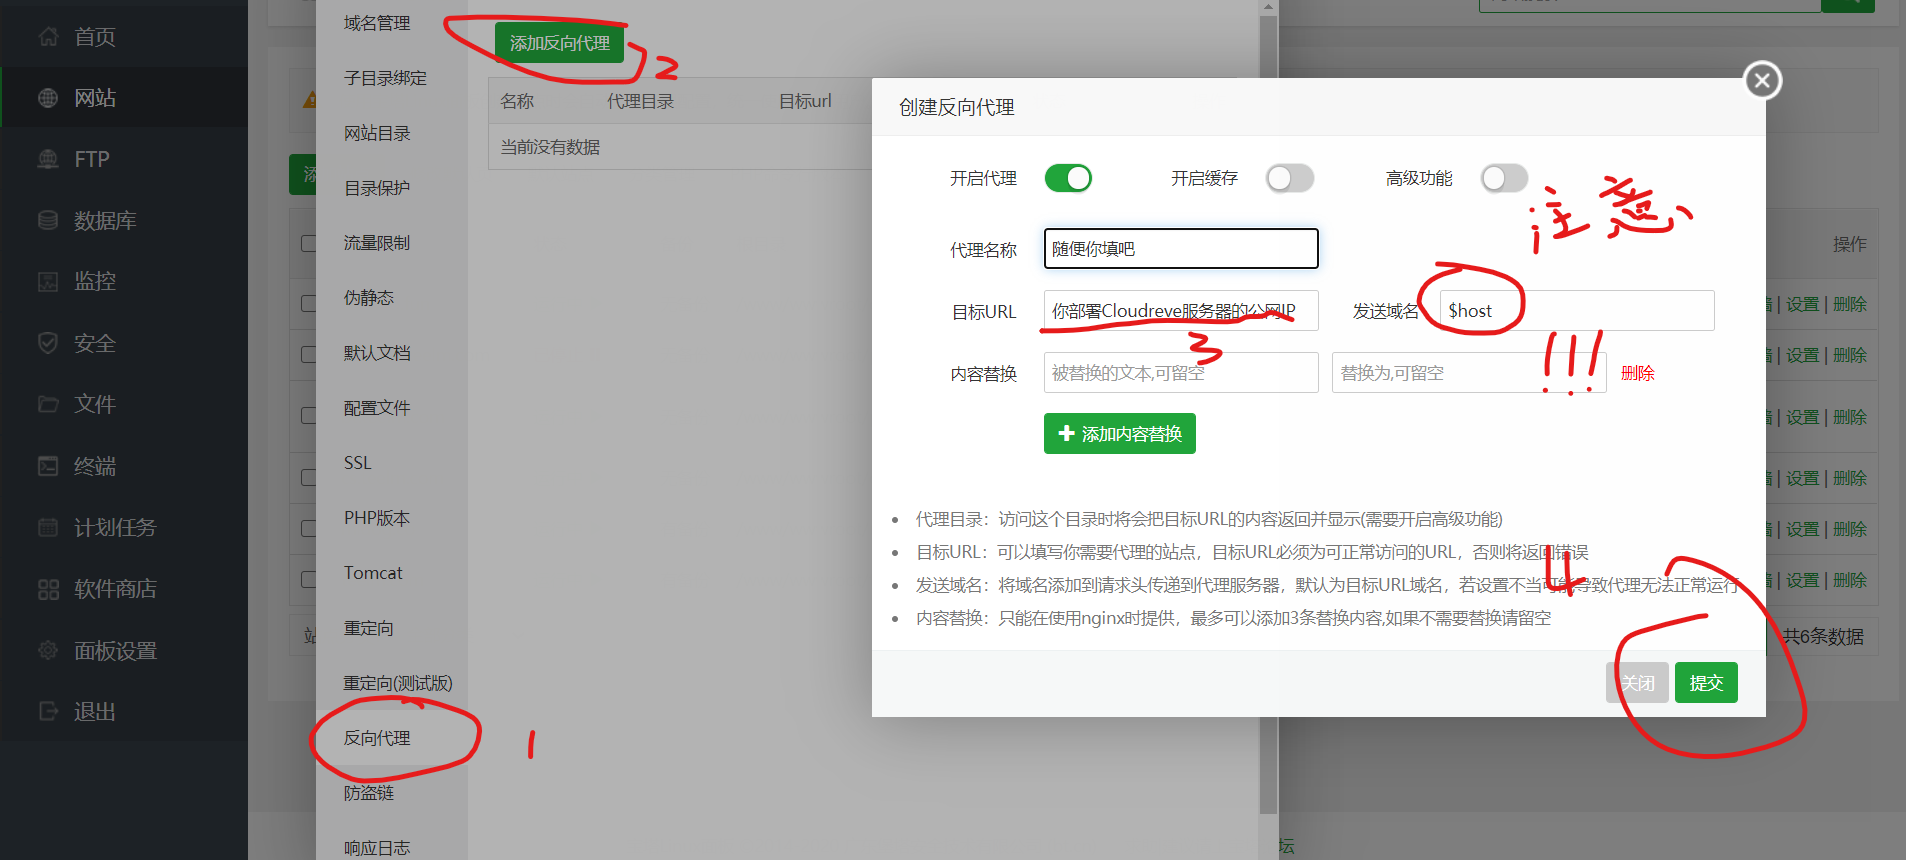Click the 软件商店 sidebar menu label
Image resolution: width=1906 pixels, height=860 pixels.
[115, 589]
